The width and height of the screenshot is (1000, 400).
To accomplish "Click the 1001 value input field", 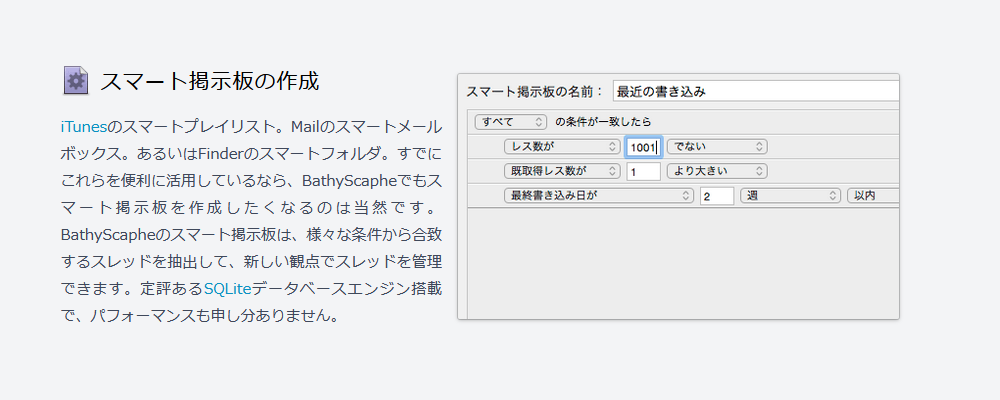I will tap(644, 147).
